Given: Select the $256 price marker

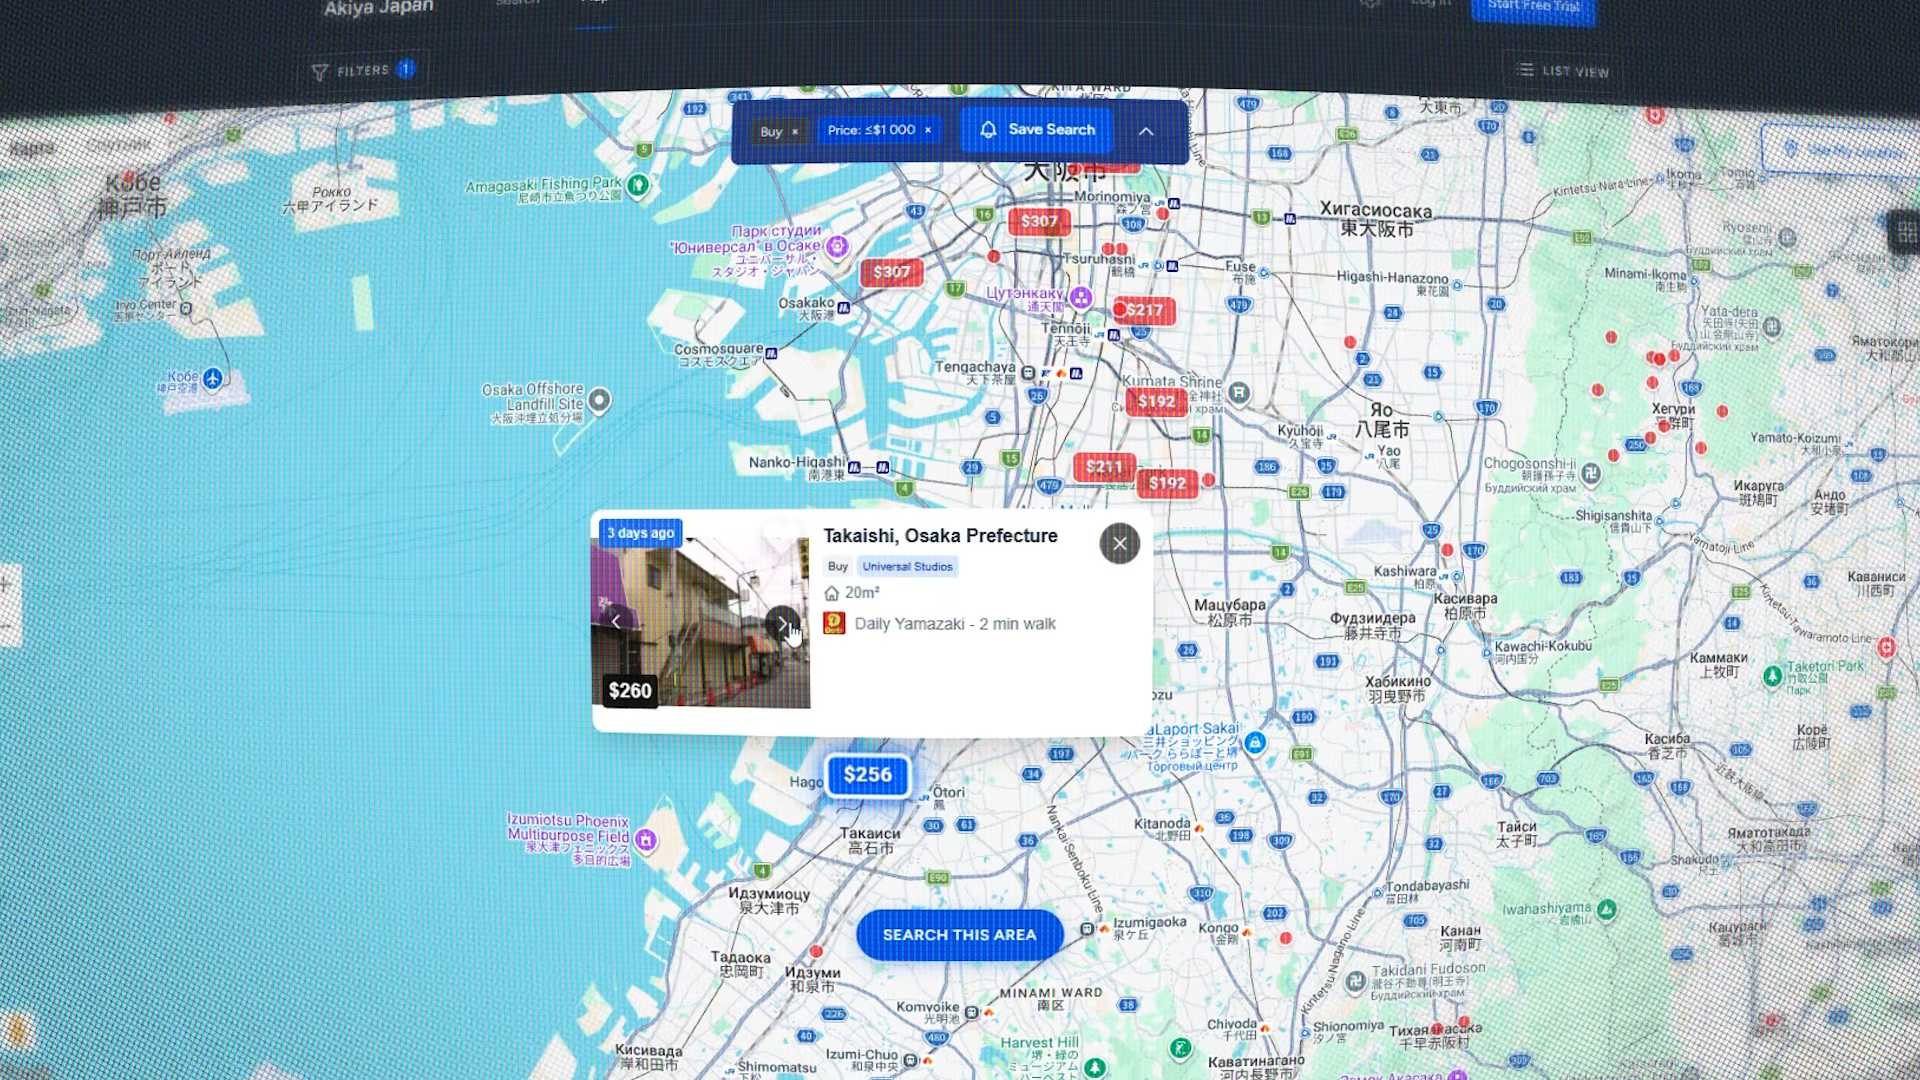Looking at the screenshot, I should [867, 775].
